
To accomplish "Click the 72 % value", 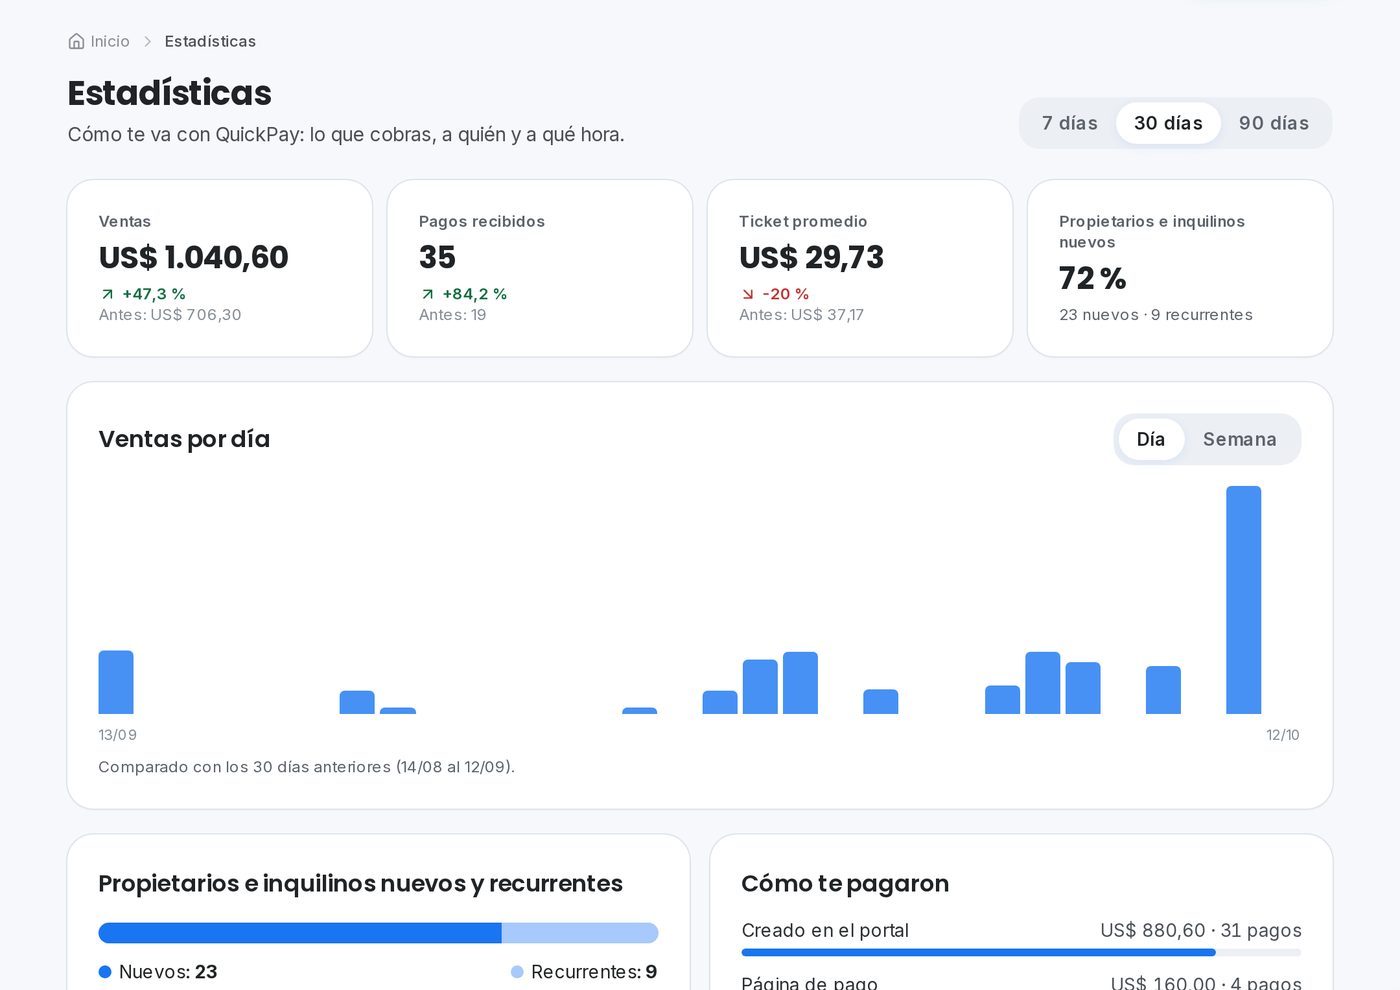I will click(x=1093, y=278).
